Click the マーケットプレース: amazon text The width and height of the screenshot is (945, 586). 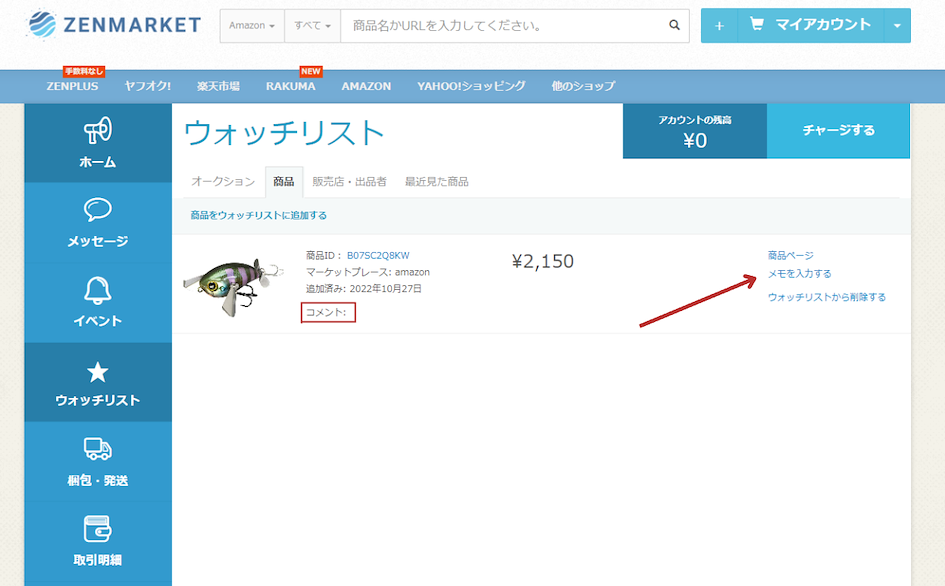368,273
